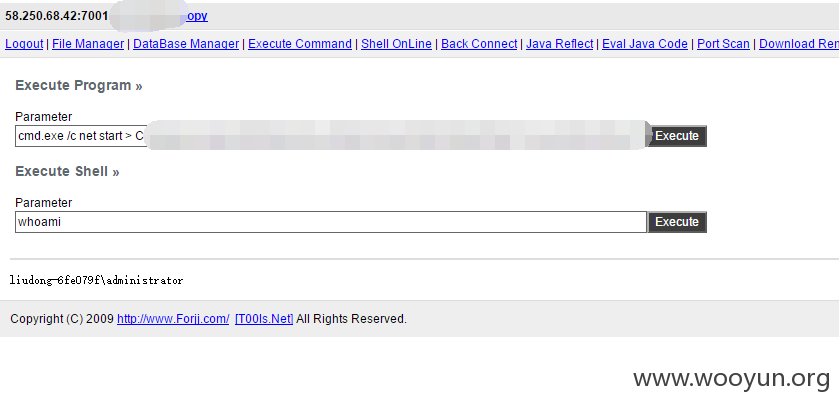Open the T00ls.Net footer link
This screenshot has width=839, height=407.
pos(264,319)
